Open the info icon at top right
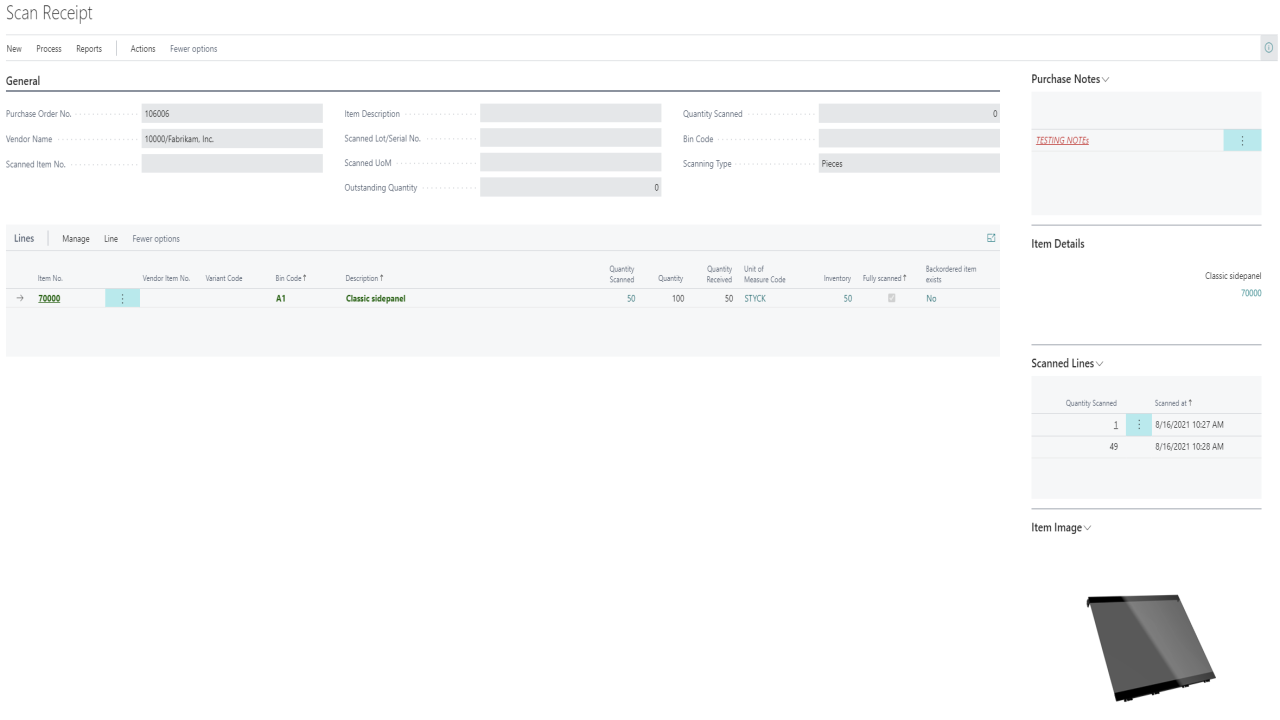Viewport: 1280px width, 720px height. click(x=1270, y=48)
